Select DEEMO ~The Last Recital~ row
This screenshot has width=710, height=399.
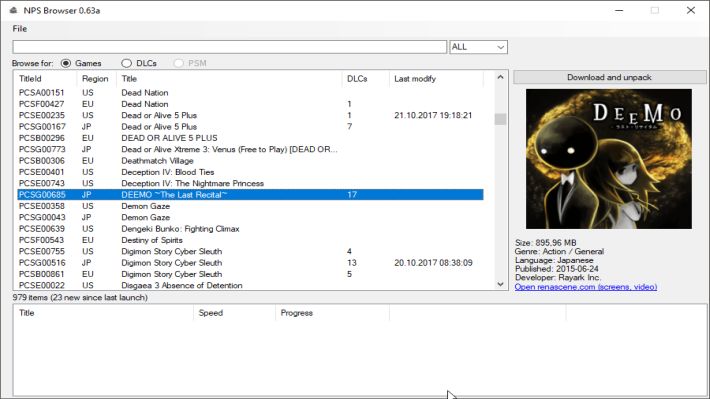250,195
